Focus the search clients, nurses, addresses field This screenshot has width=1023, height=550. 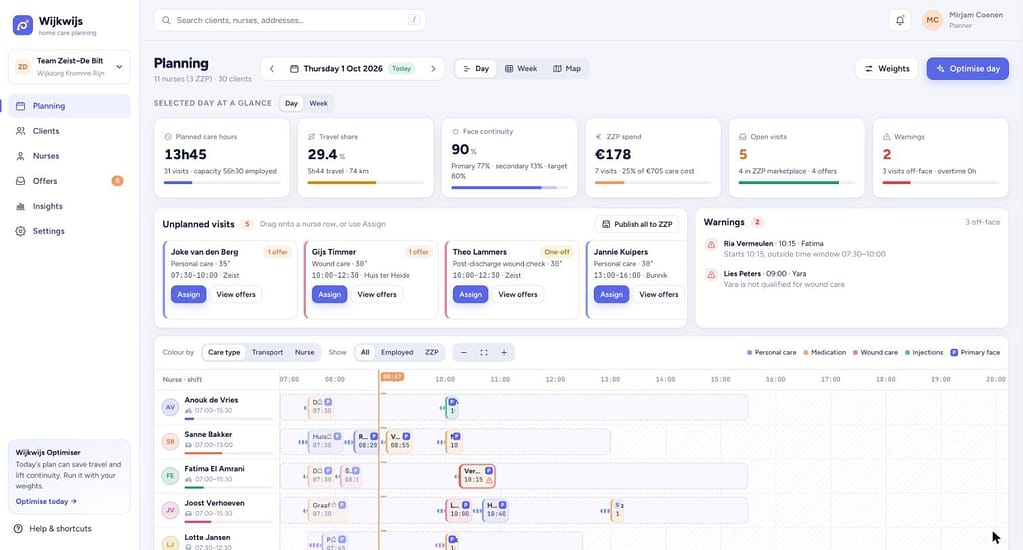tap(290, 20)
